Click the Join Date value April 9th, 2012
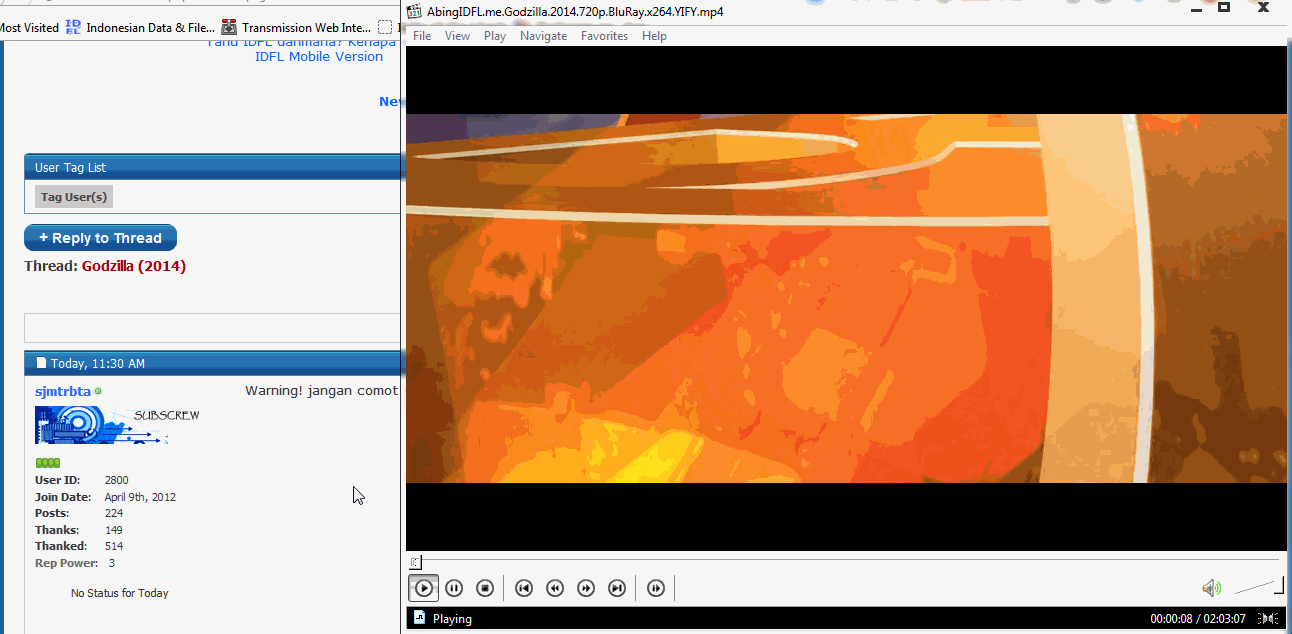Image resolution: width=1292 pixels, height=634 pixels. [x=140, y=497]
